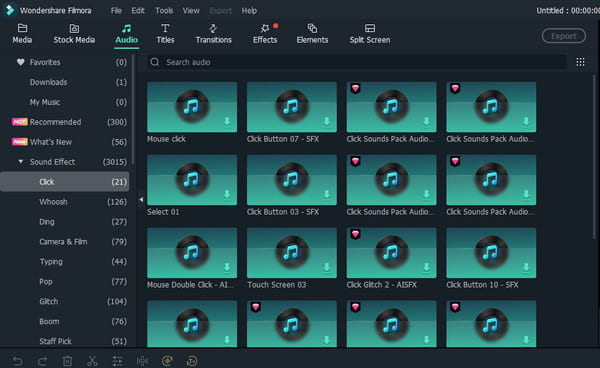Select Mouse Double Click audio thumbnail
The height and width of the screenshot is (368, 600).
click(x=192, y=253)
